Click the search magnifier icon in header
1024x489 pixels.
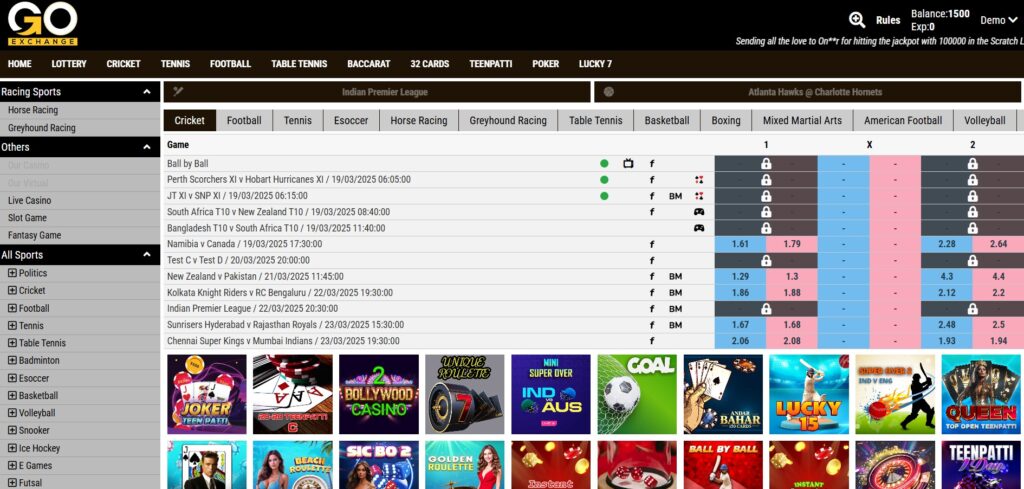857,19
